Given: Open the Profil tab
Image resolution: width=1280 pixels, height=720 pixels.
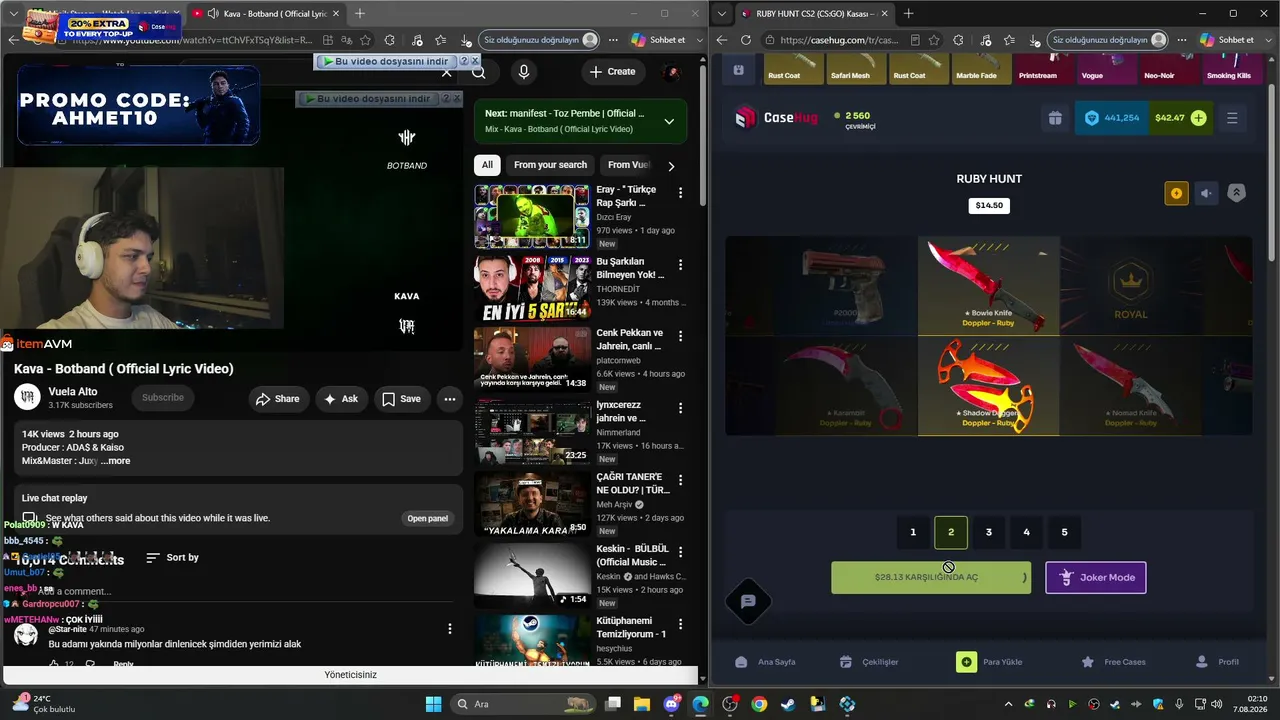Looking at the screenshot, I should [x=1217, y=662].
